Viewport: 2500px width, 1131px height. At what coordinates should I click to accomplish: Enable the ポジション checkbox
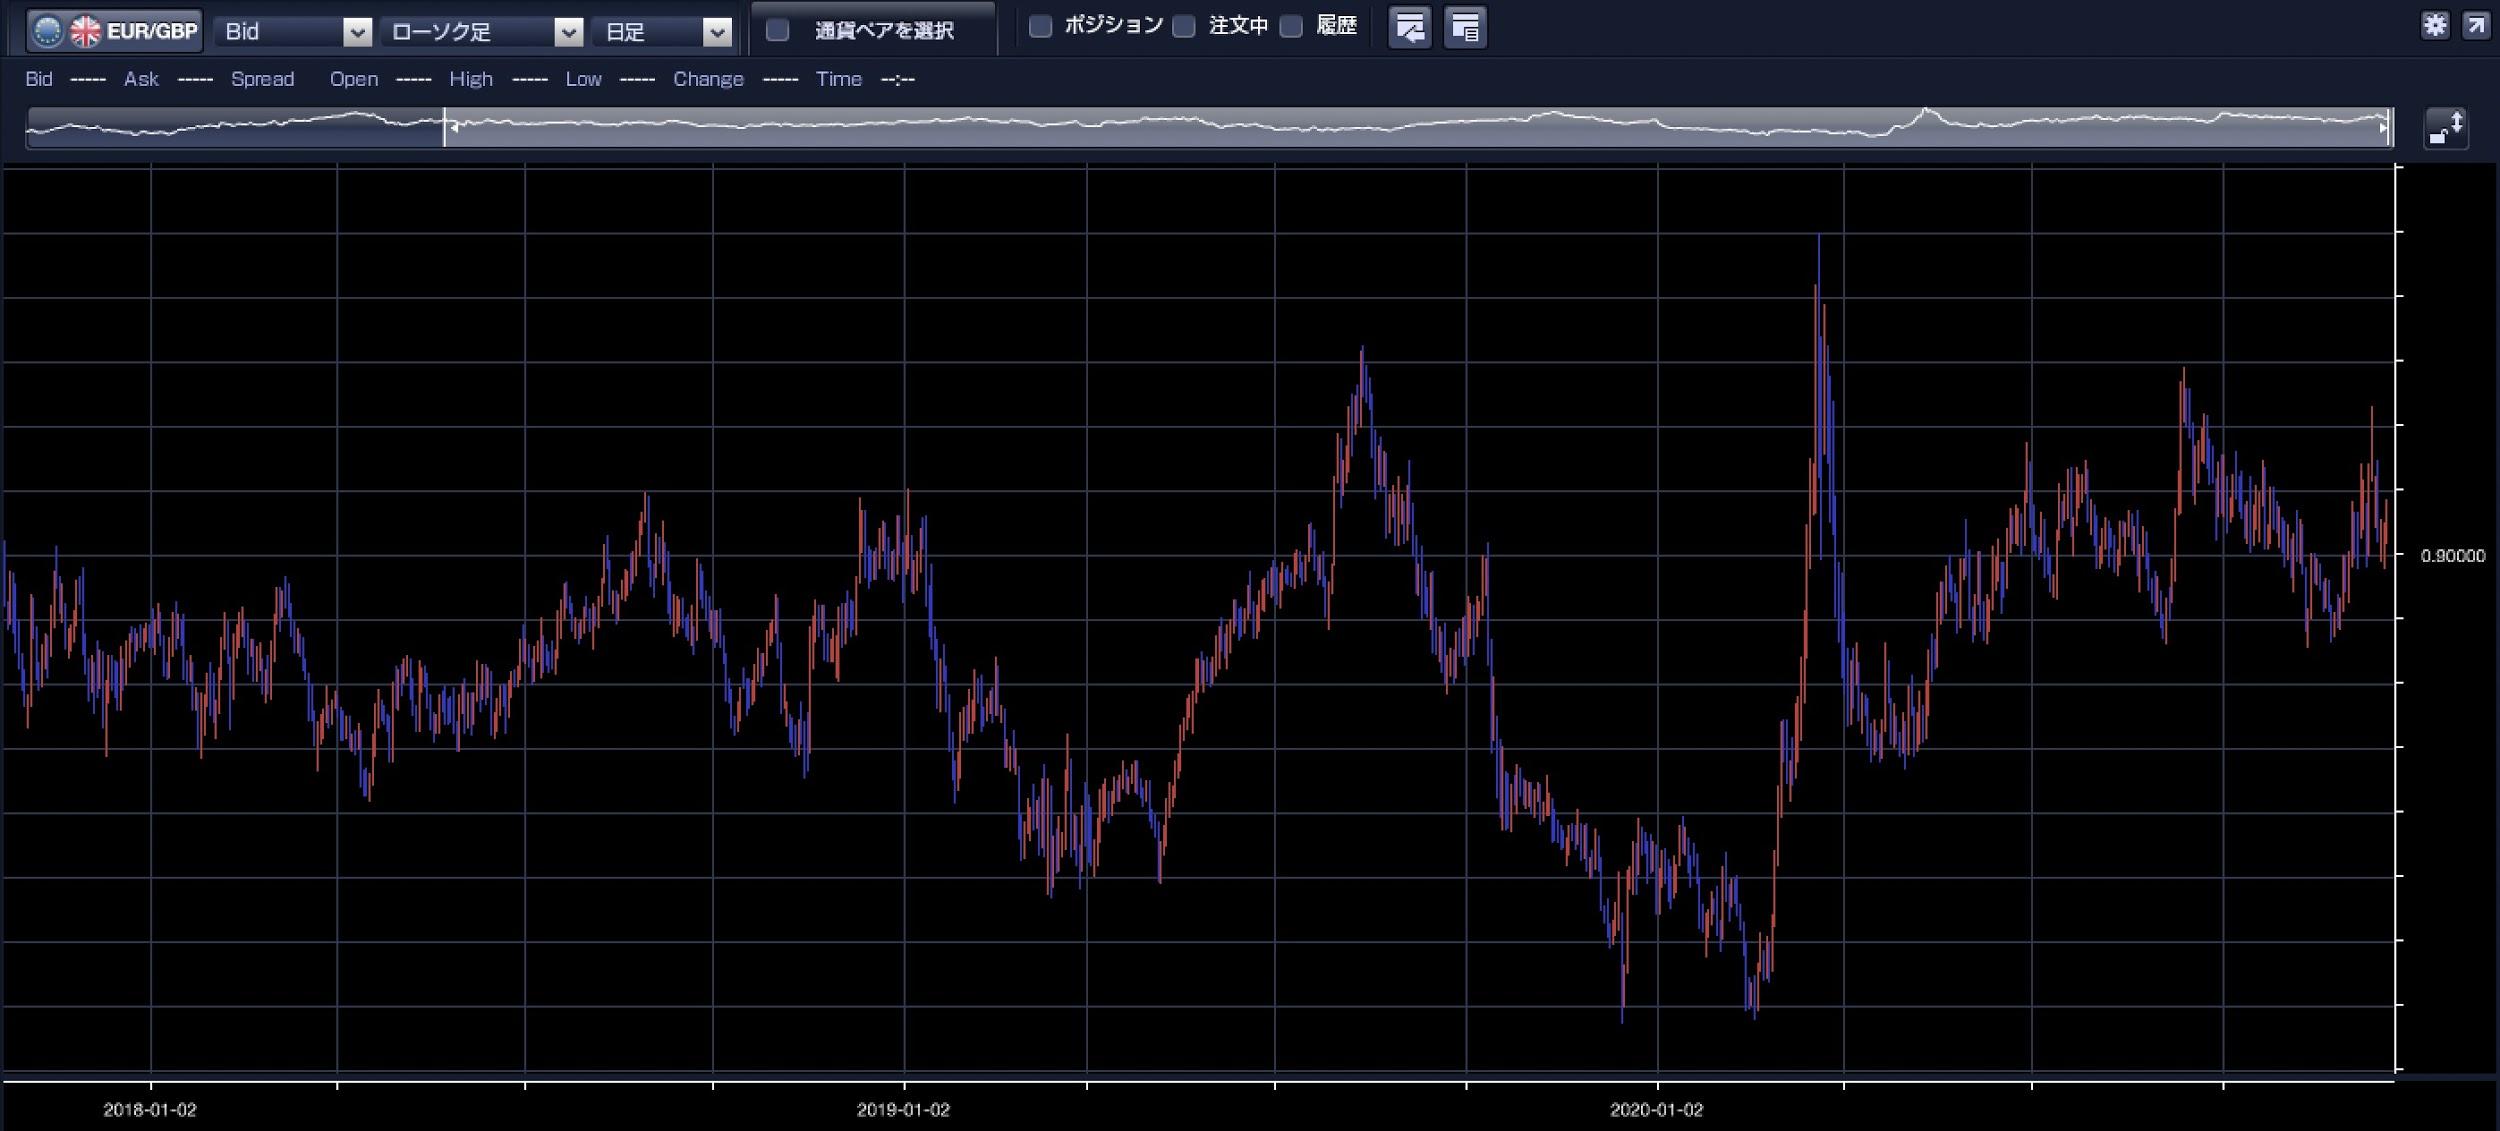click(x=1041, y=27)
